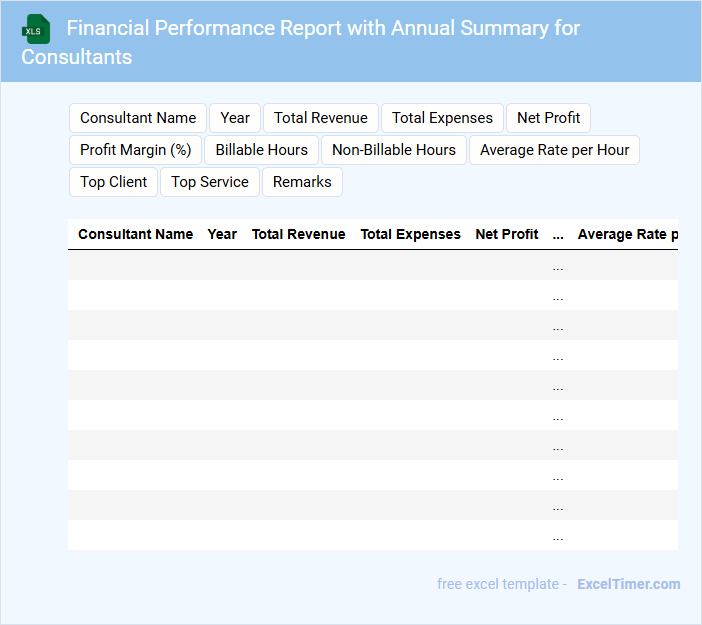The height and width of the screenshot is (625, 702).
Task: Select the Profit Margin (%) tag
Action: point(136,150)
